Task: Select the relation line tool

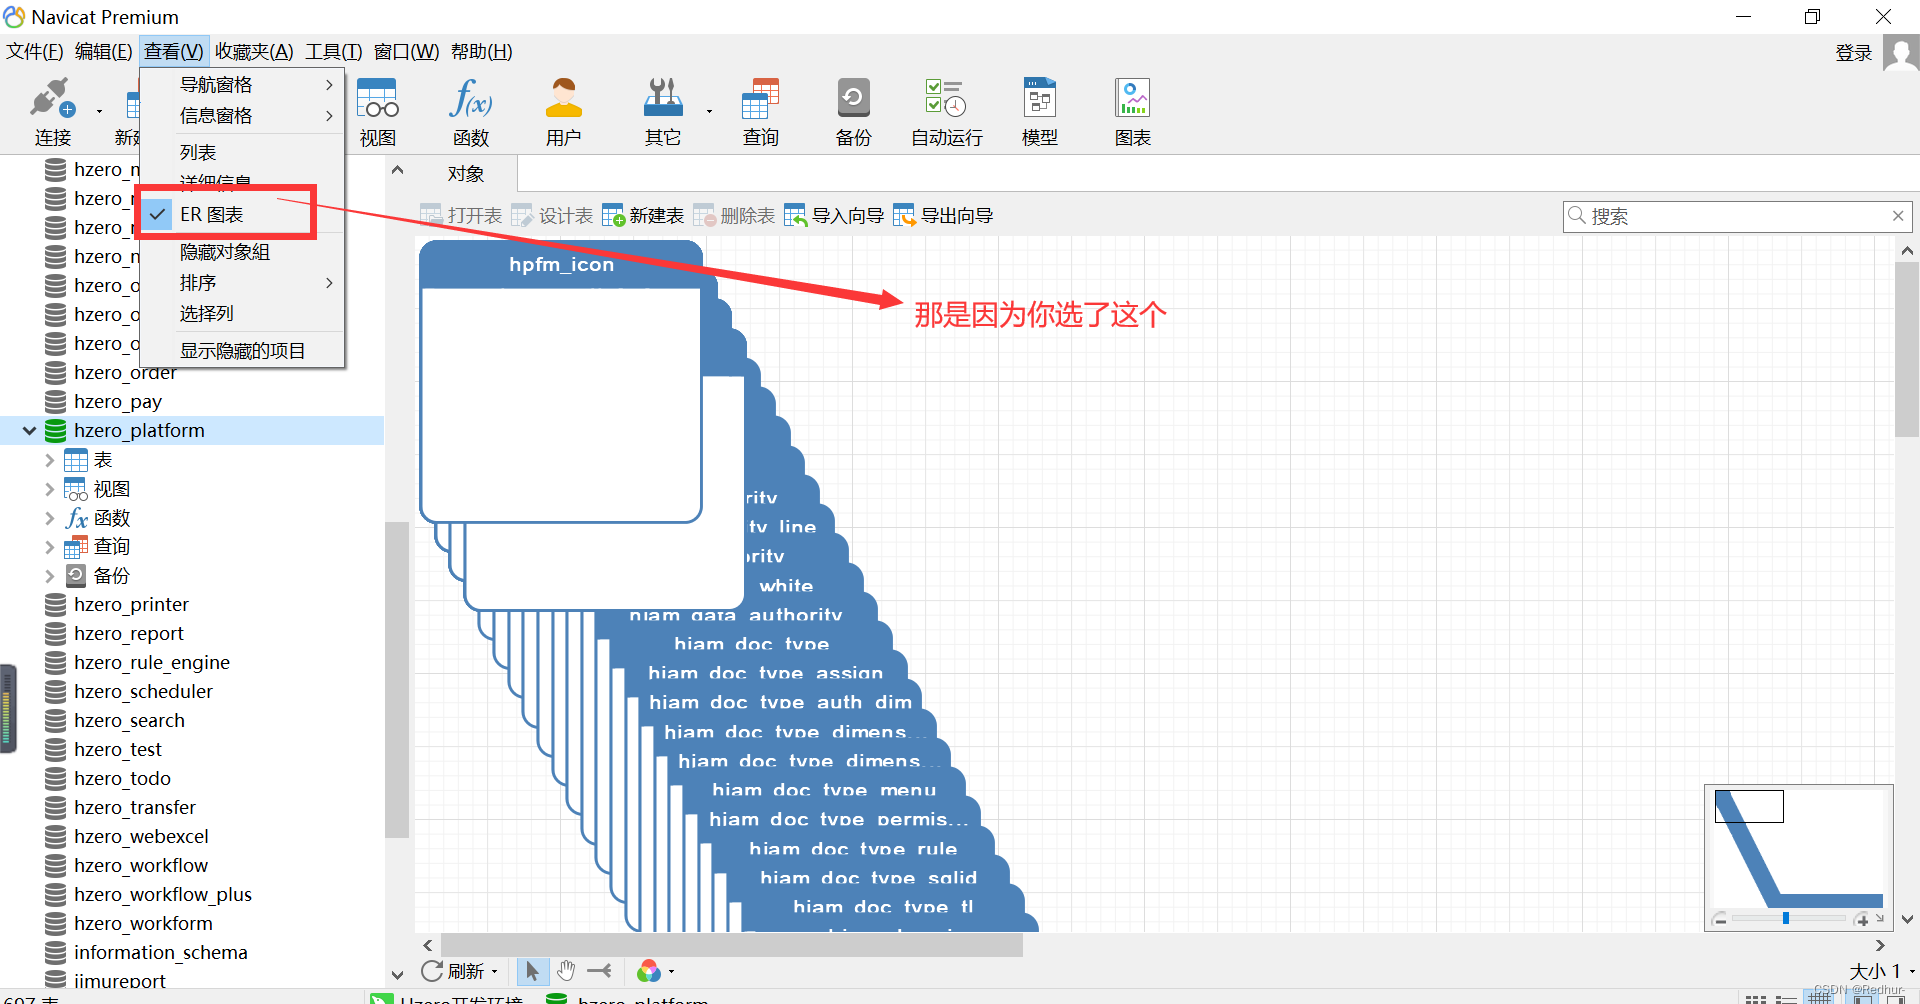Action: (x=600, y=971)
